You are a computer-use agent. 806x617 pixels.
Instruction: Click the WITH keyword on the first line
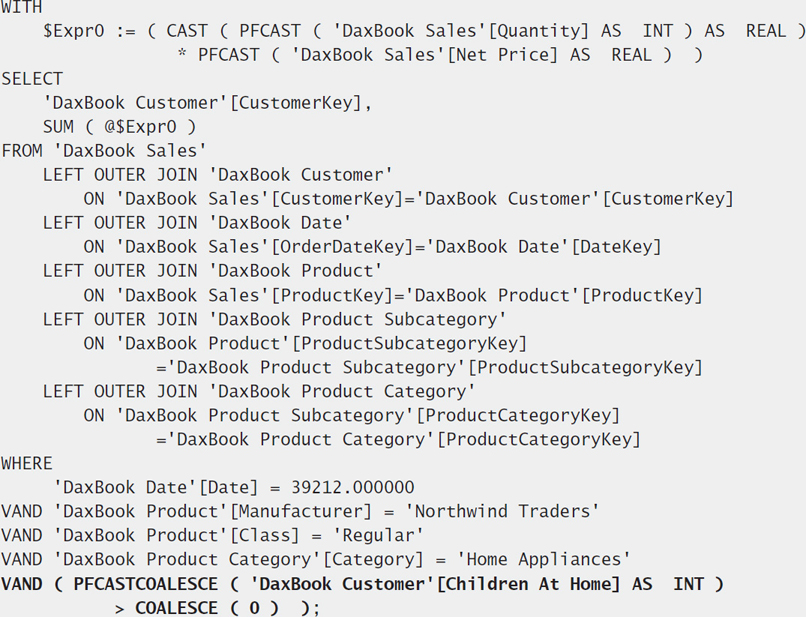22,7
